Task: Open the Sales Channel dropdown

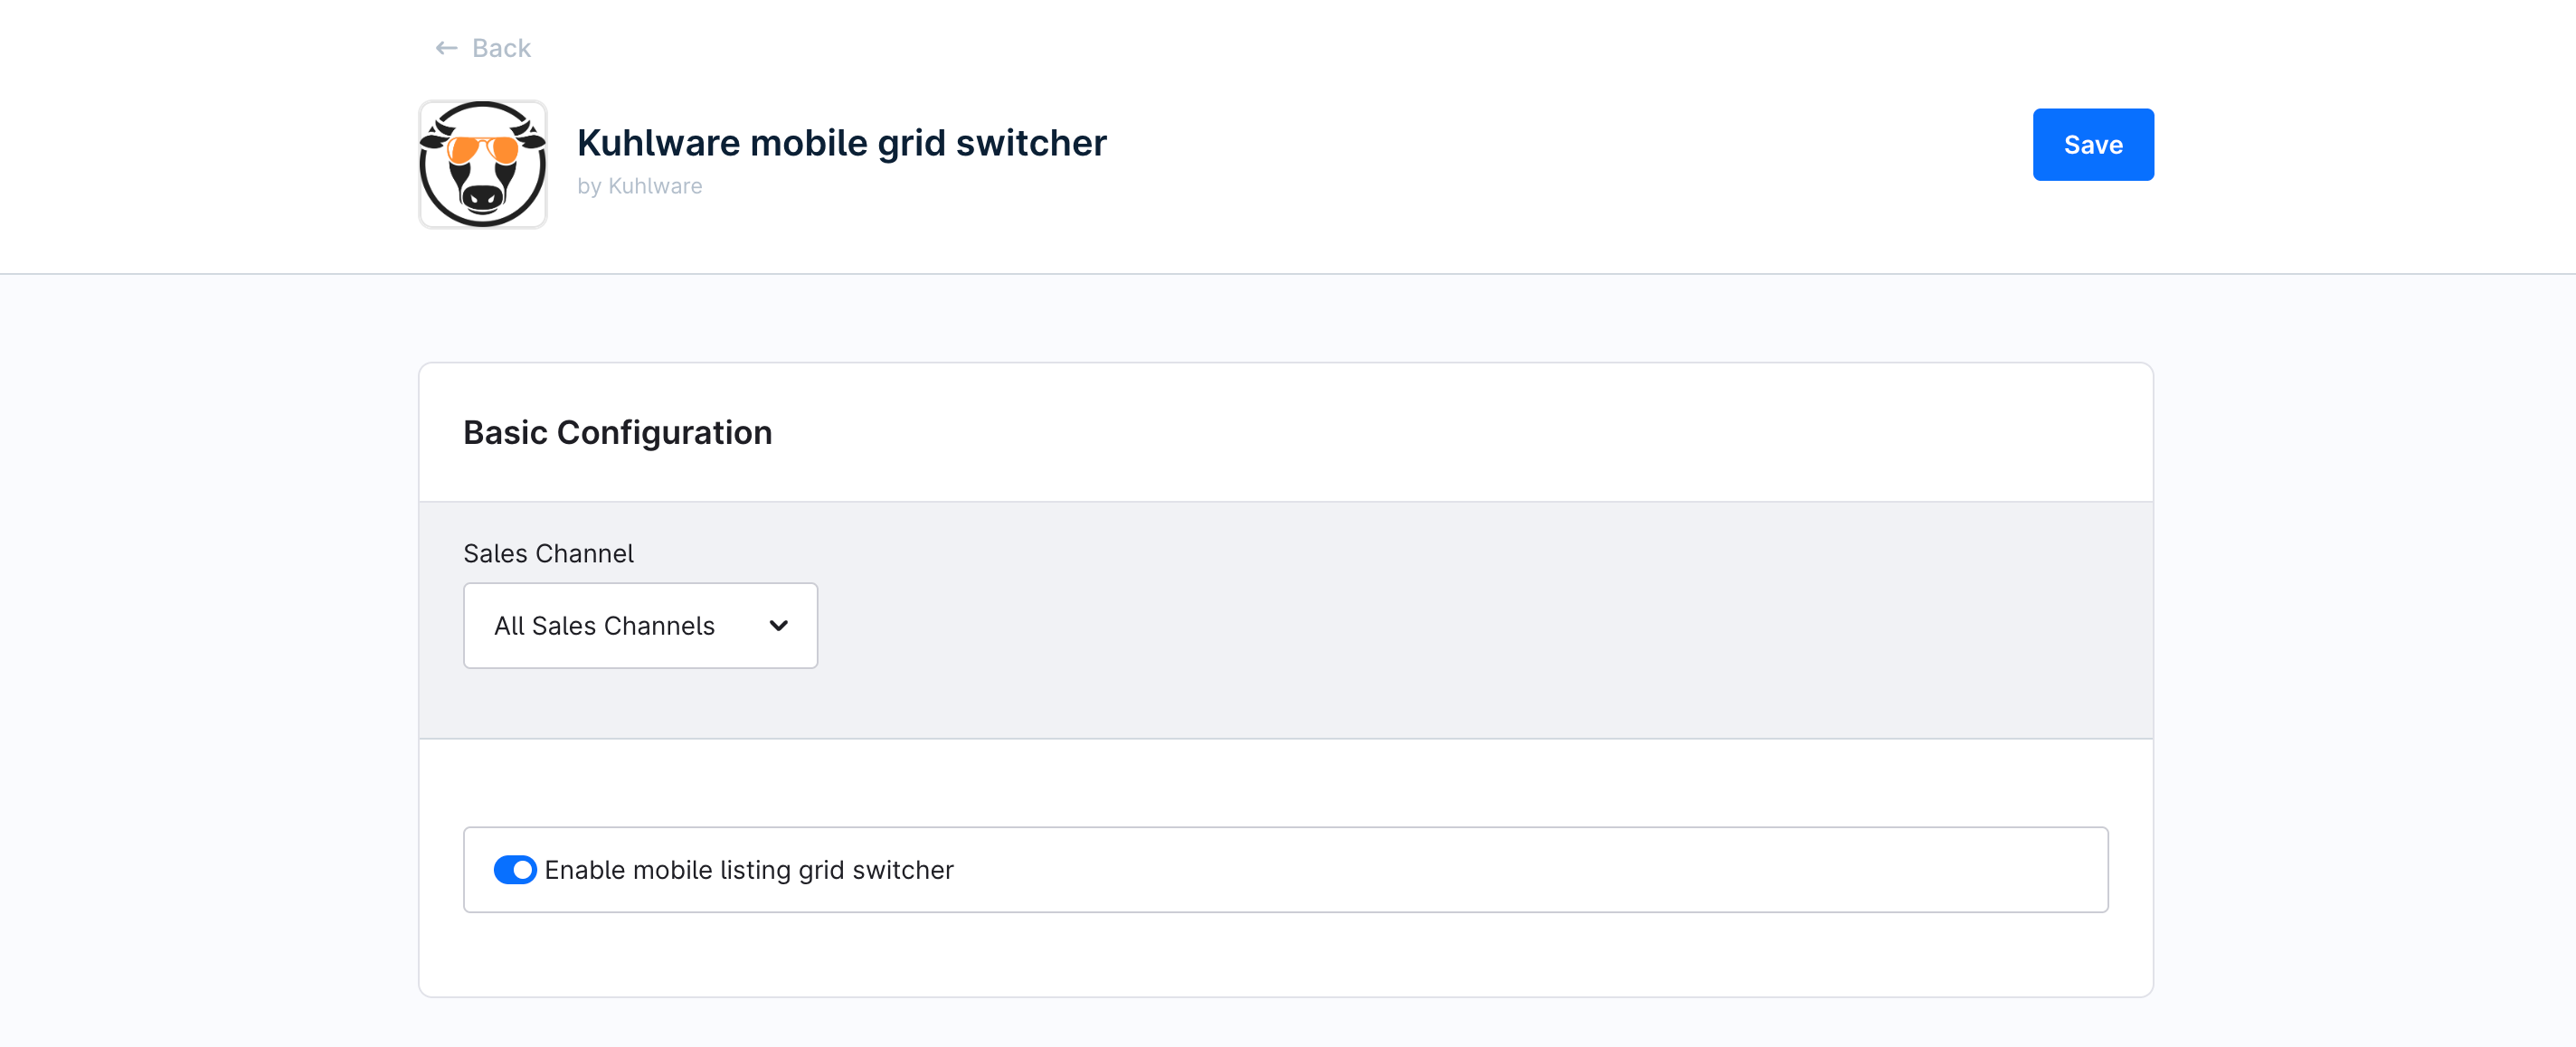Action: point(640,625)
